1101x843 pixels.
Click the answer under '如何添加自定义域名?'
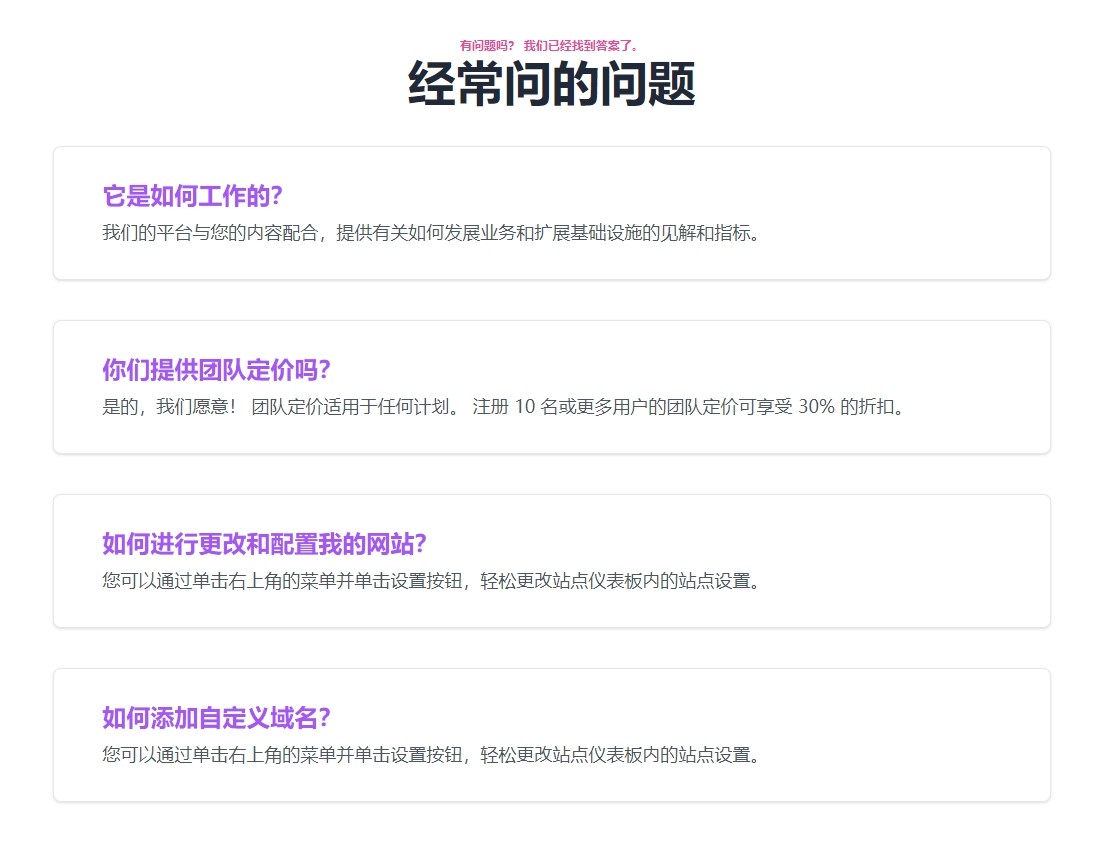[432, 755]
